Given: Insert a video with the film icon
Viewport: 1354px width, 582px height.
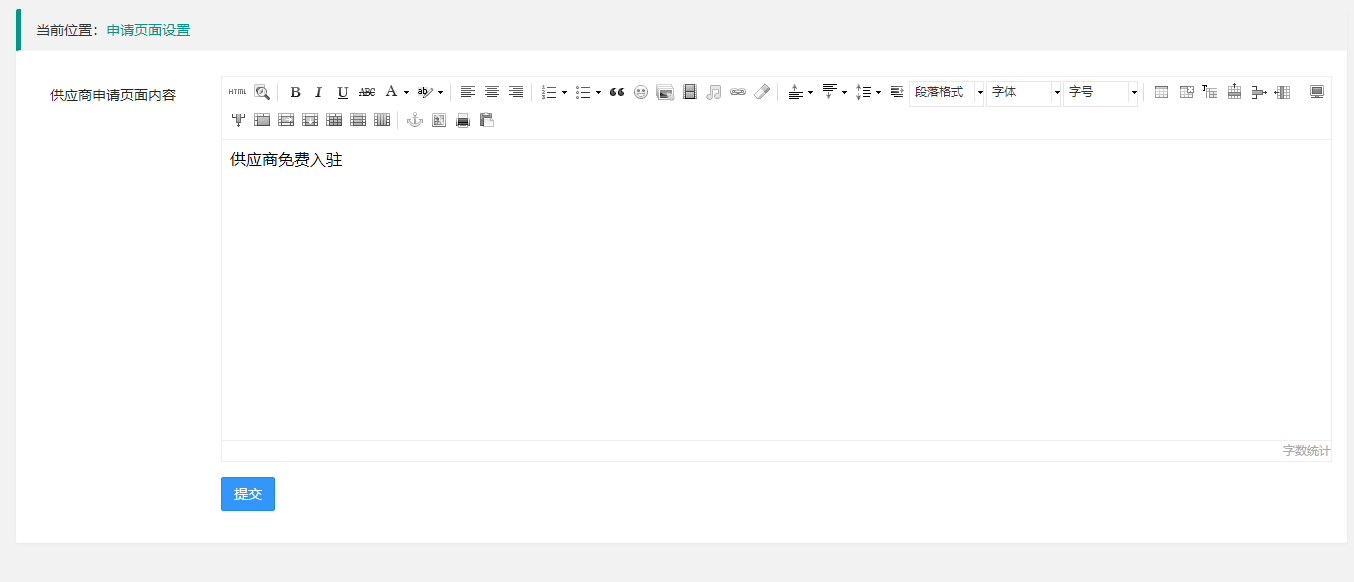Looking at the screenshot, I should pos(689,92).
